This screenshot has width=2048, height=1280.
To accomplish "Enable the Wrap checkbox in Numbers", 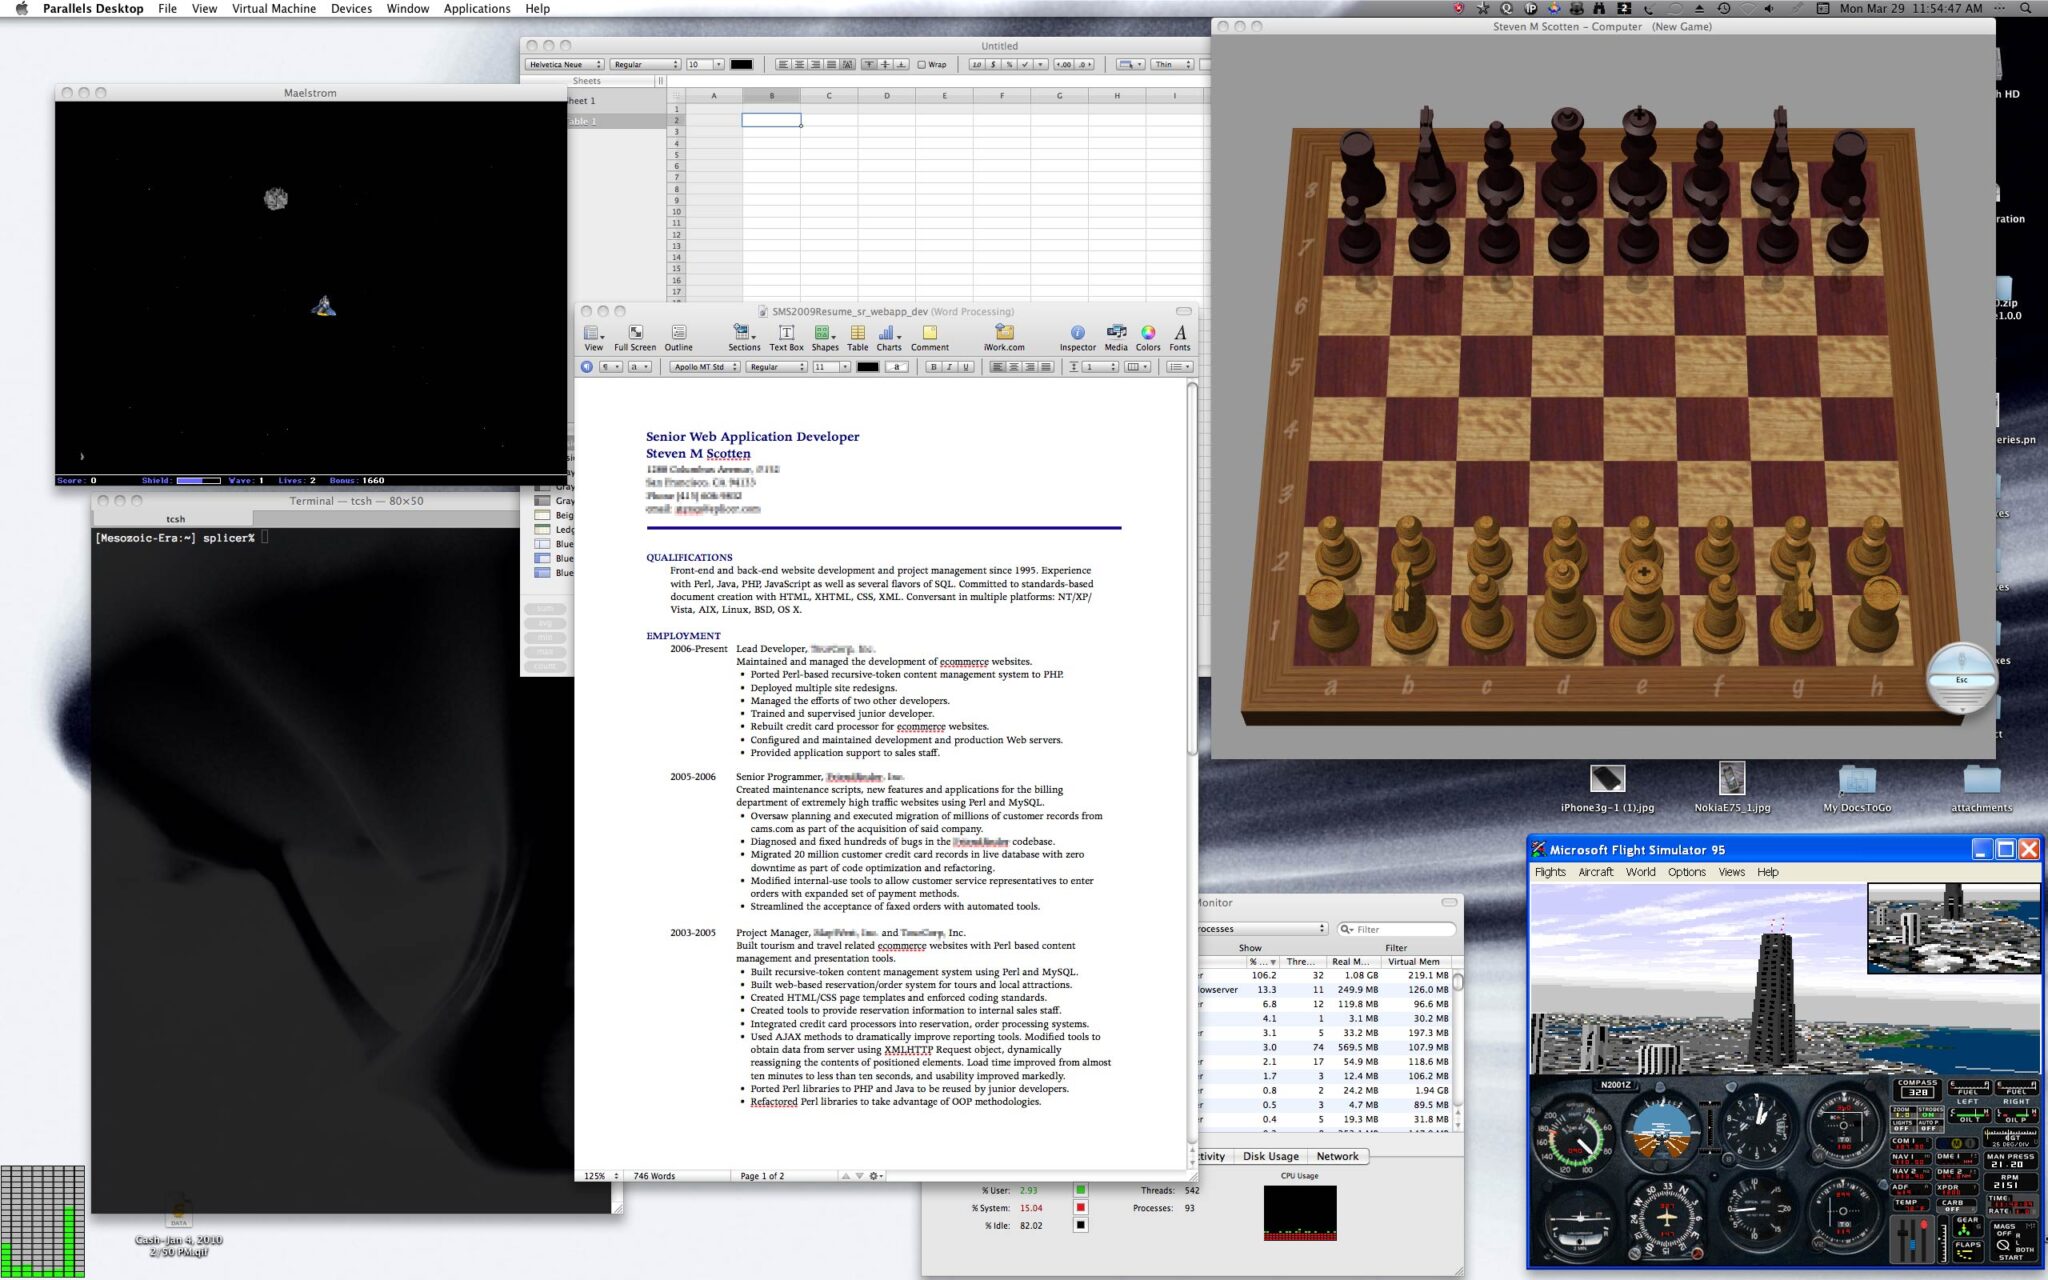I will point(922,65).
